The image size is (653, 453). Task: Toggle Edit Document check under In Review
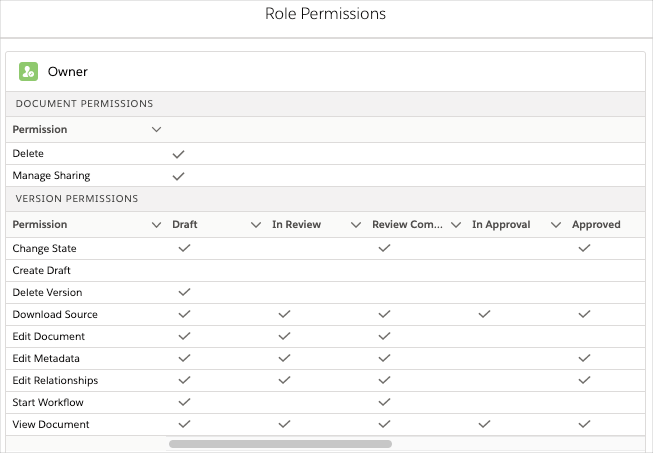click(x=284, y=336)
